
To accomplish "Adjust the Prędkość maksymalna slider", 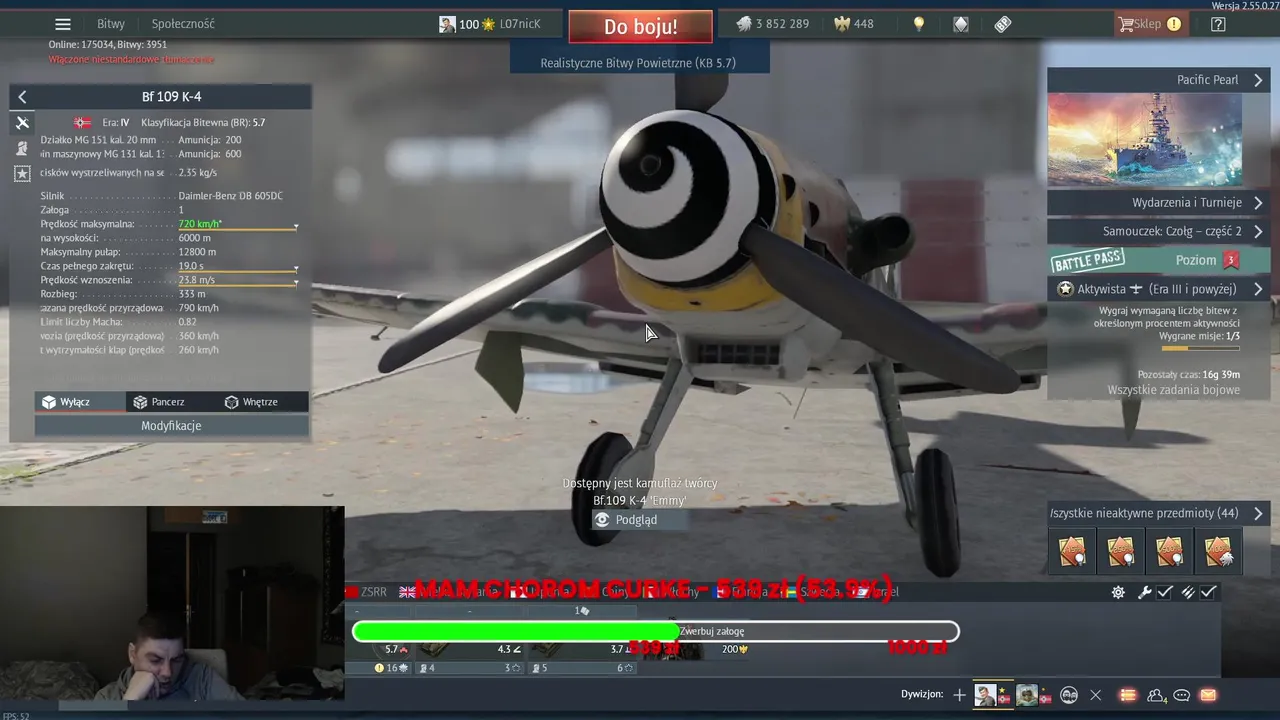I will tap(238, 228).
